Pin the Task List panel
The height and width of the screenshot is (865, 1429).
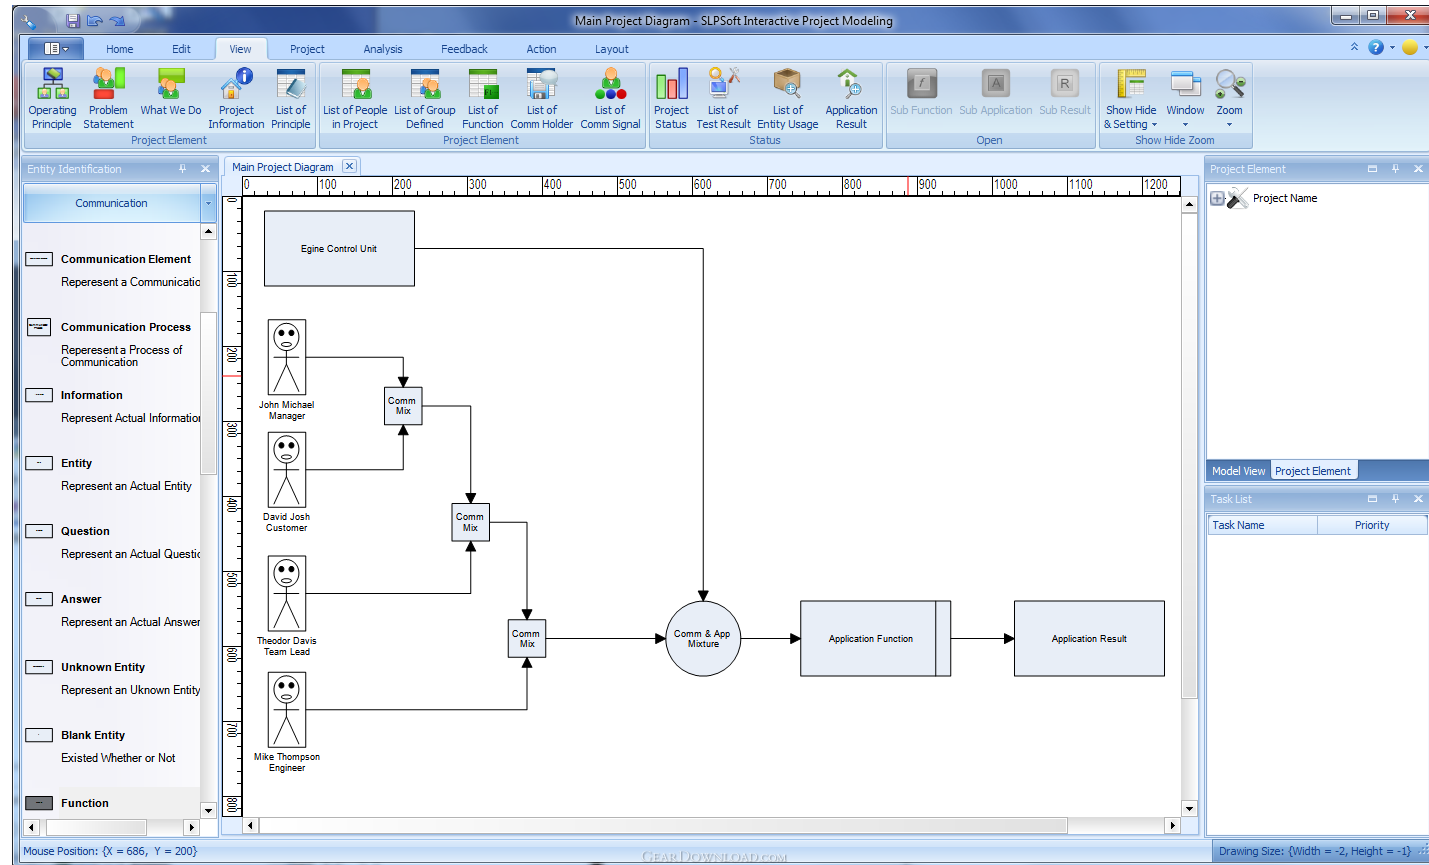tap(1395, 499)
